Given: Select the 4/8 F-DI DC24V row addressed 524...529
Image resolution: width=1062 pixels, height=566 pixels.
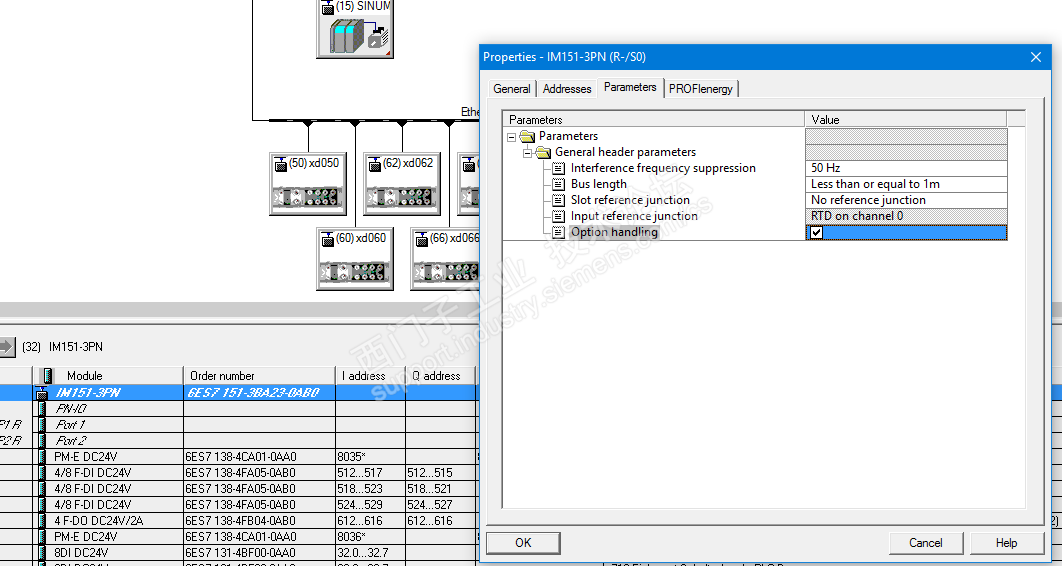Looking at the screenshot, I should click(239, 504).
